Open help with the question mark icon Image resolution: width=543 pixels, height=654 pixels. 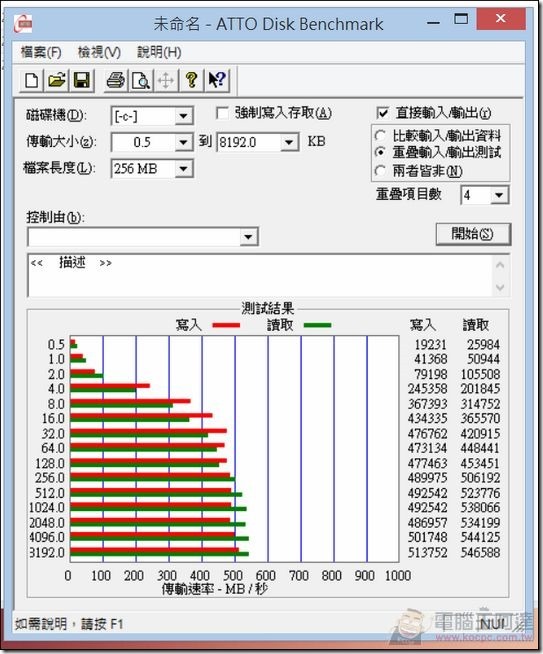click(x=191, y=80)
